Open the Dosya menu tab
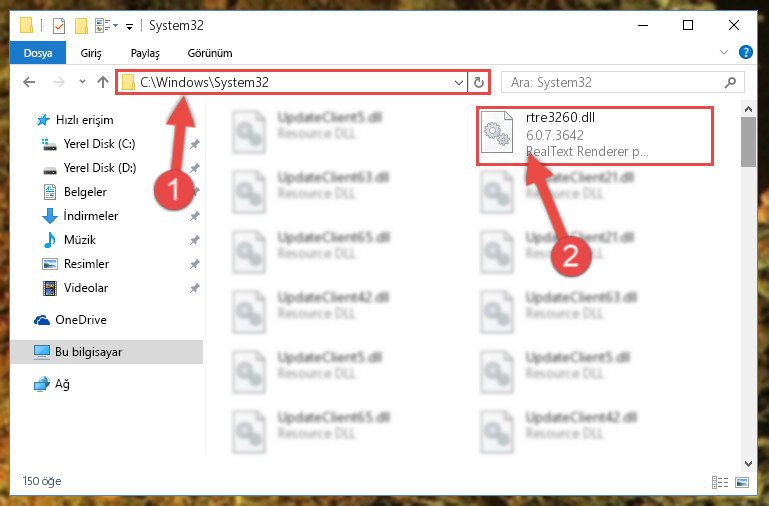The image size is (769, 506). tap(38, 52)
